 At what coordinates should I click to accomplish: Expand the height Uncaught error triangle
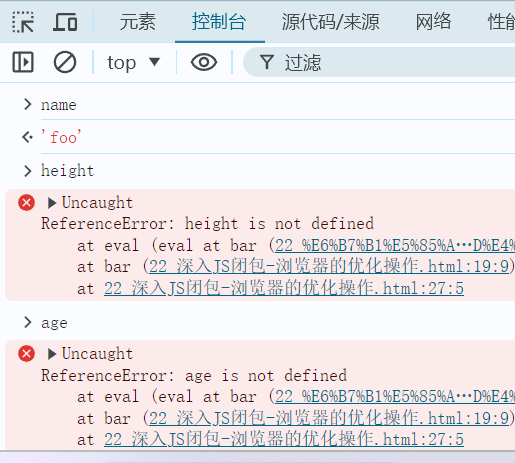pyautogui.click(x=52, y=203)
